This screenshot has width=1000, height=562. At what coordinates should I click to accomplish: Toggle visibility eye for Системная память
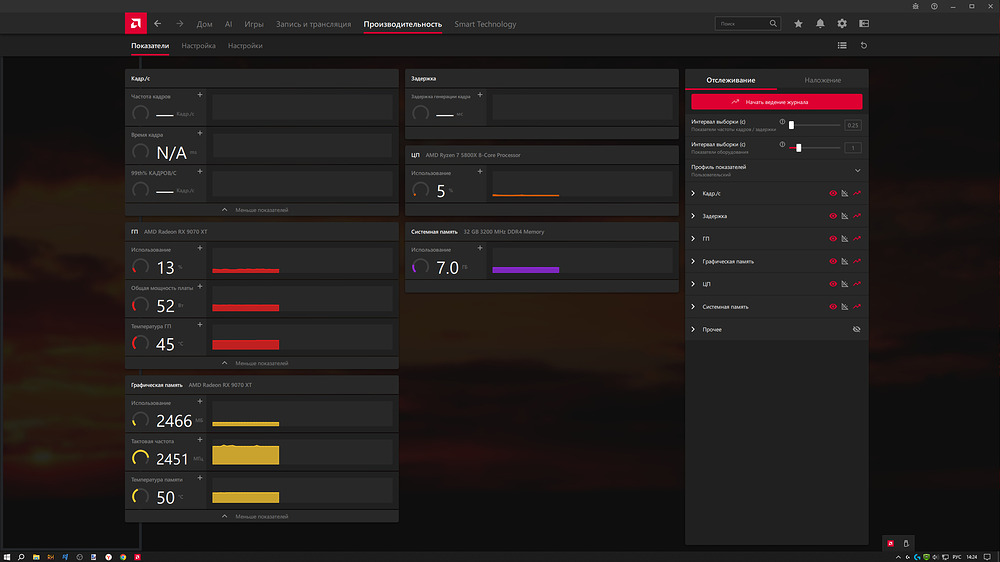point(833,307)
